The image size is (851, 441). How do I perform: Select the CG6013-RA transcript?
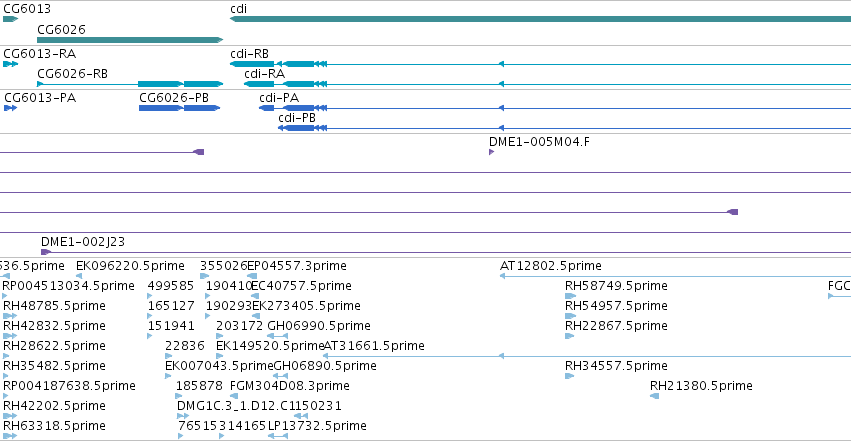point(10,64)
